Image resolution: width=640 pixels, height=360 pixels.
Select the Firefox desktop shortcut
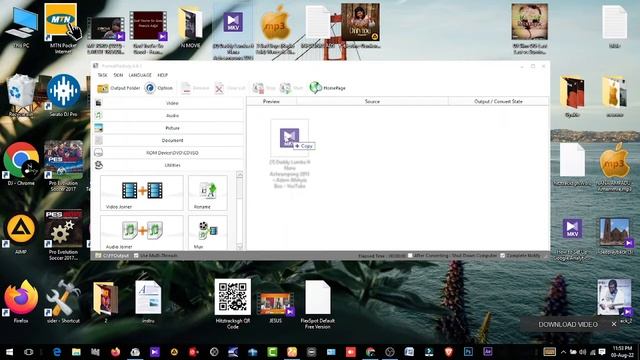pos(21,302)
